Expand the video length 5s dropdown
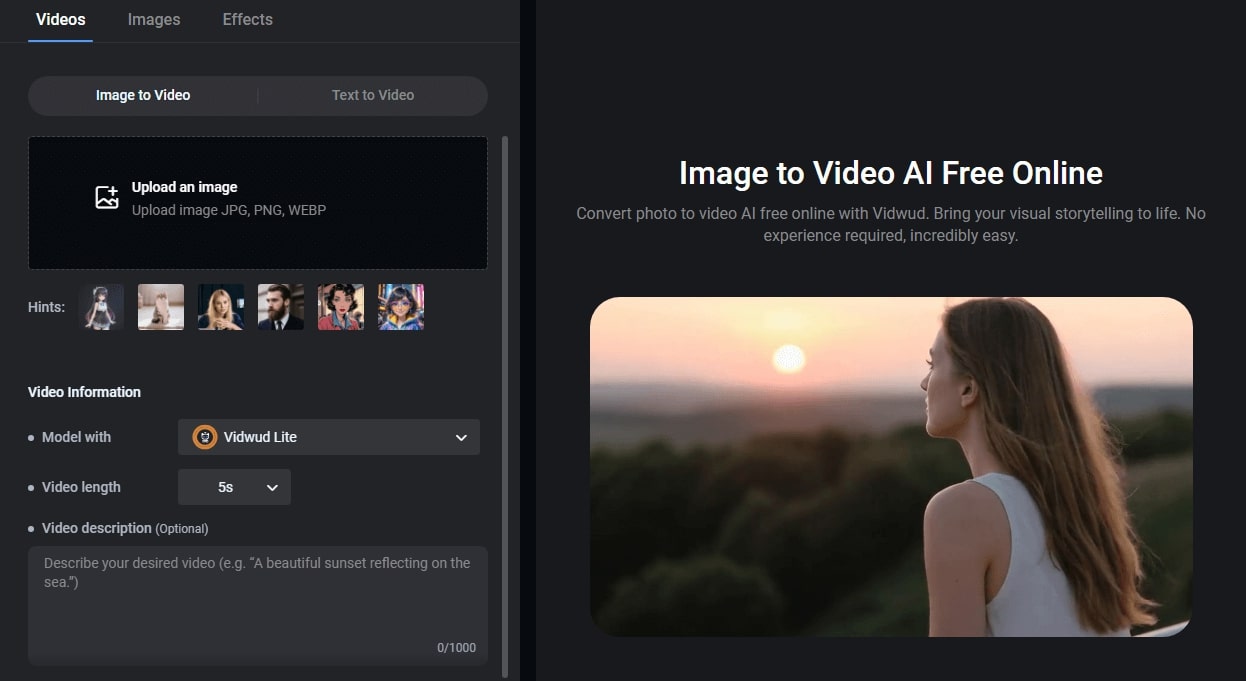Screen dimensions: 1246x681 click(x=234, y=487)
